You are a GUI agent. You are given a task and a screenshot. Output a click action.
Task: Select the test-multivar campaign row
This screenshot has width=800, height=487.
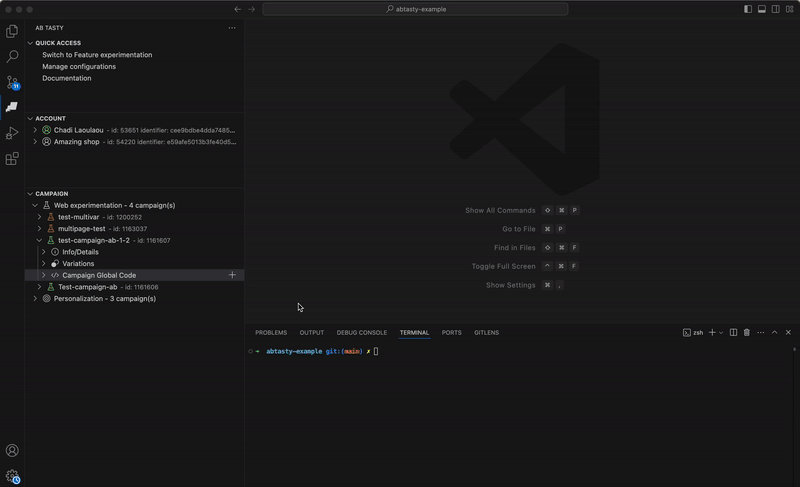[135, 217]
